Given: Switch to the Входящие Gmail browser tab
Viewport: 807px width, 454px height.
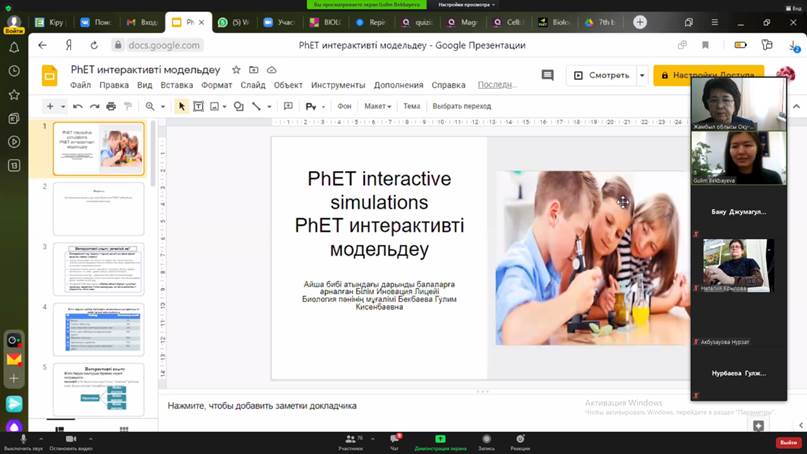Looking at the screenshot, I should pos(142,22).
